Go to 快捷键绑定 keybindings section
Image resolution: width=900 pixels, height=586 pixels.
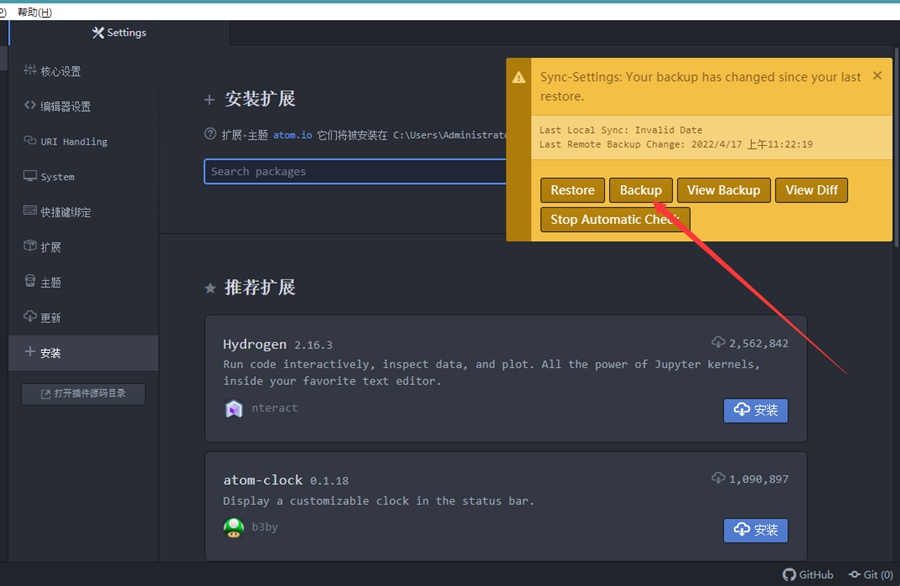(x=65, y=212)
